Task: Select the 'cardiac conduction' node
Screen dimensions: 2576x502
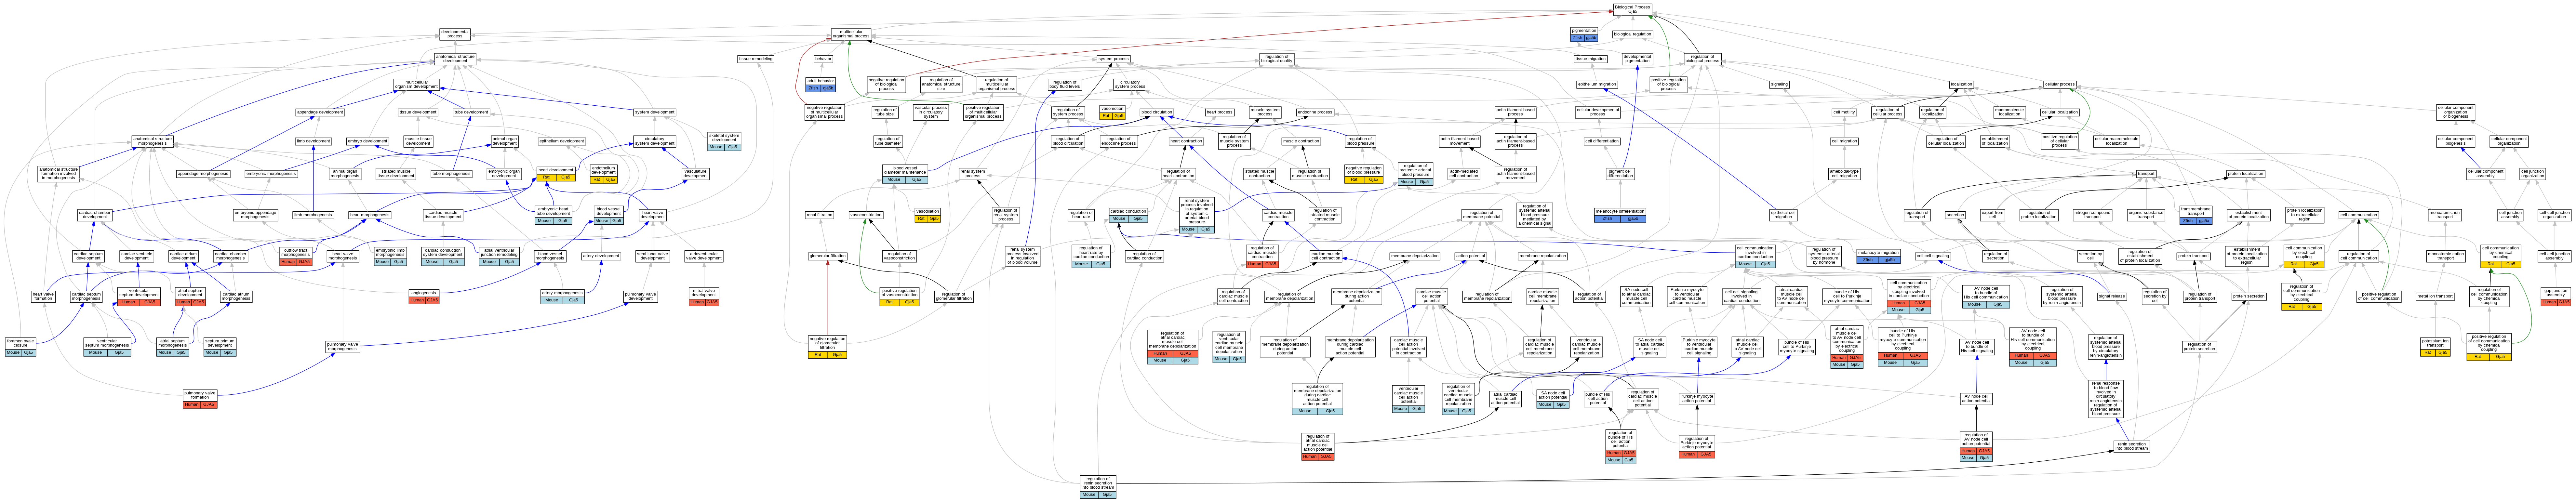Action: click(1128, 215)
